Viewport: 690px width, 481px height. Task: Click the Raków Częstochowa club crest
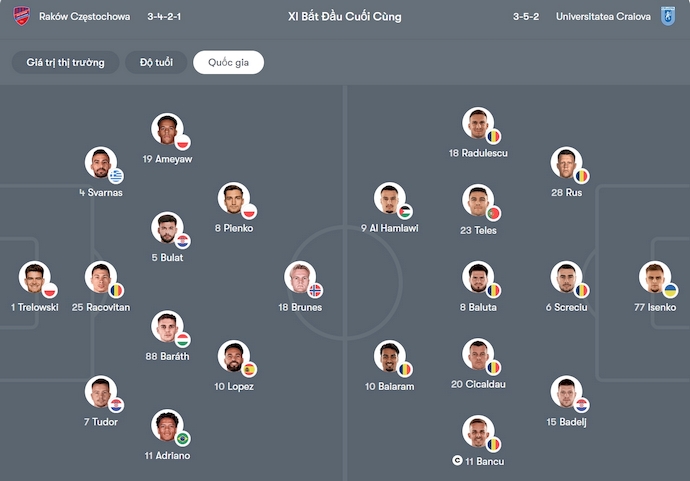pyautogui.click(x=22, y=17)
